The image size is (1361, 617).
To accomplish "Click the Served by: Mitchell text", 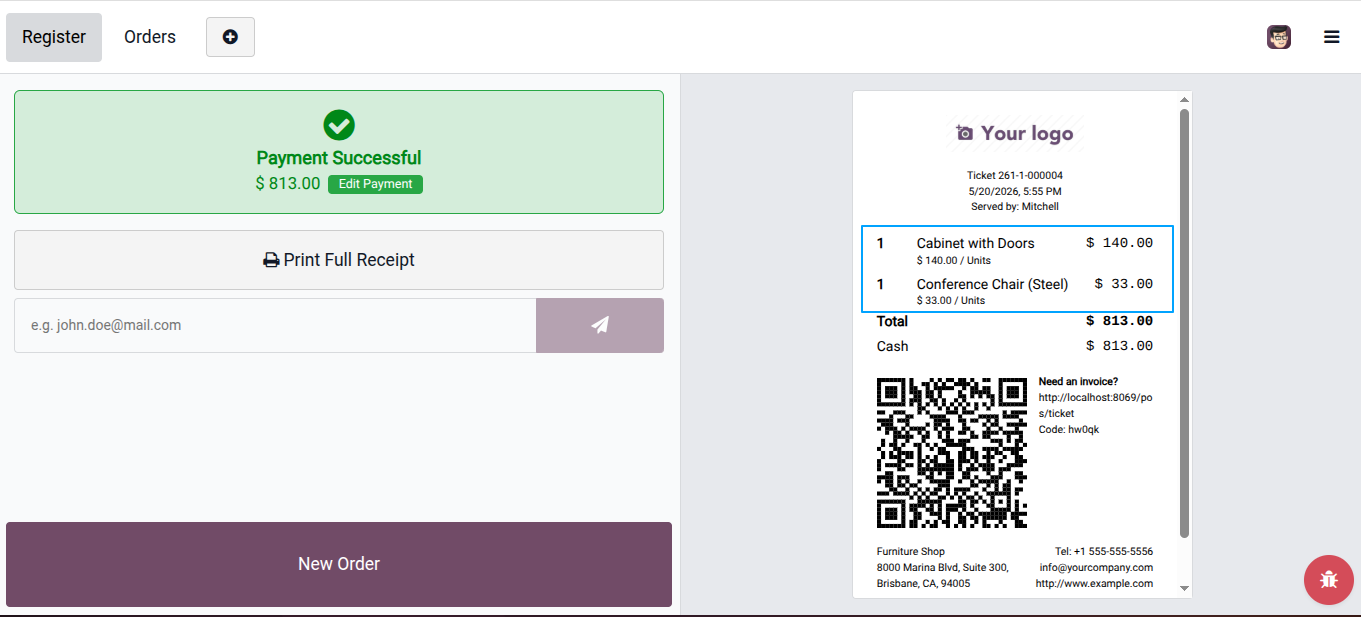I will pyautogui.click(x=1015, y=207).
